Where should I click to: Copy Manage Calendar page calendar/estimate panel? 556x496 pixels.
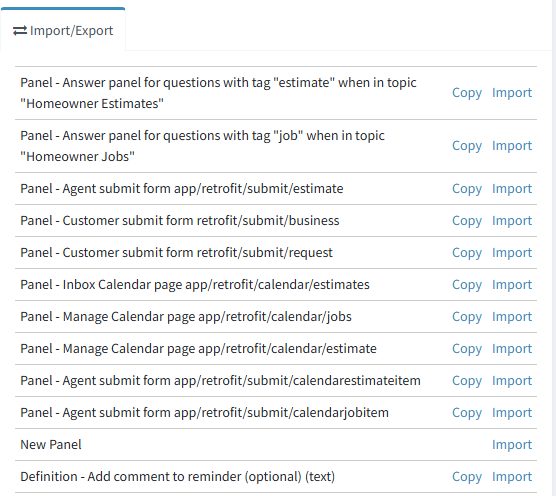pyautogui.click(x=467, y=349)
